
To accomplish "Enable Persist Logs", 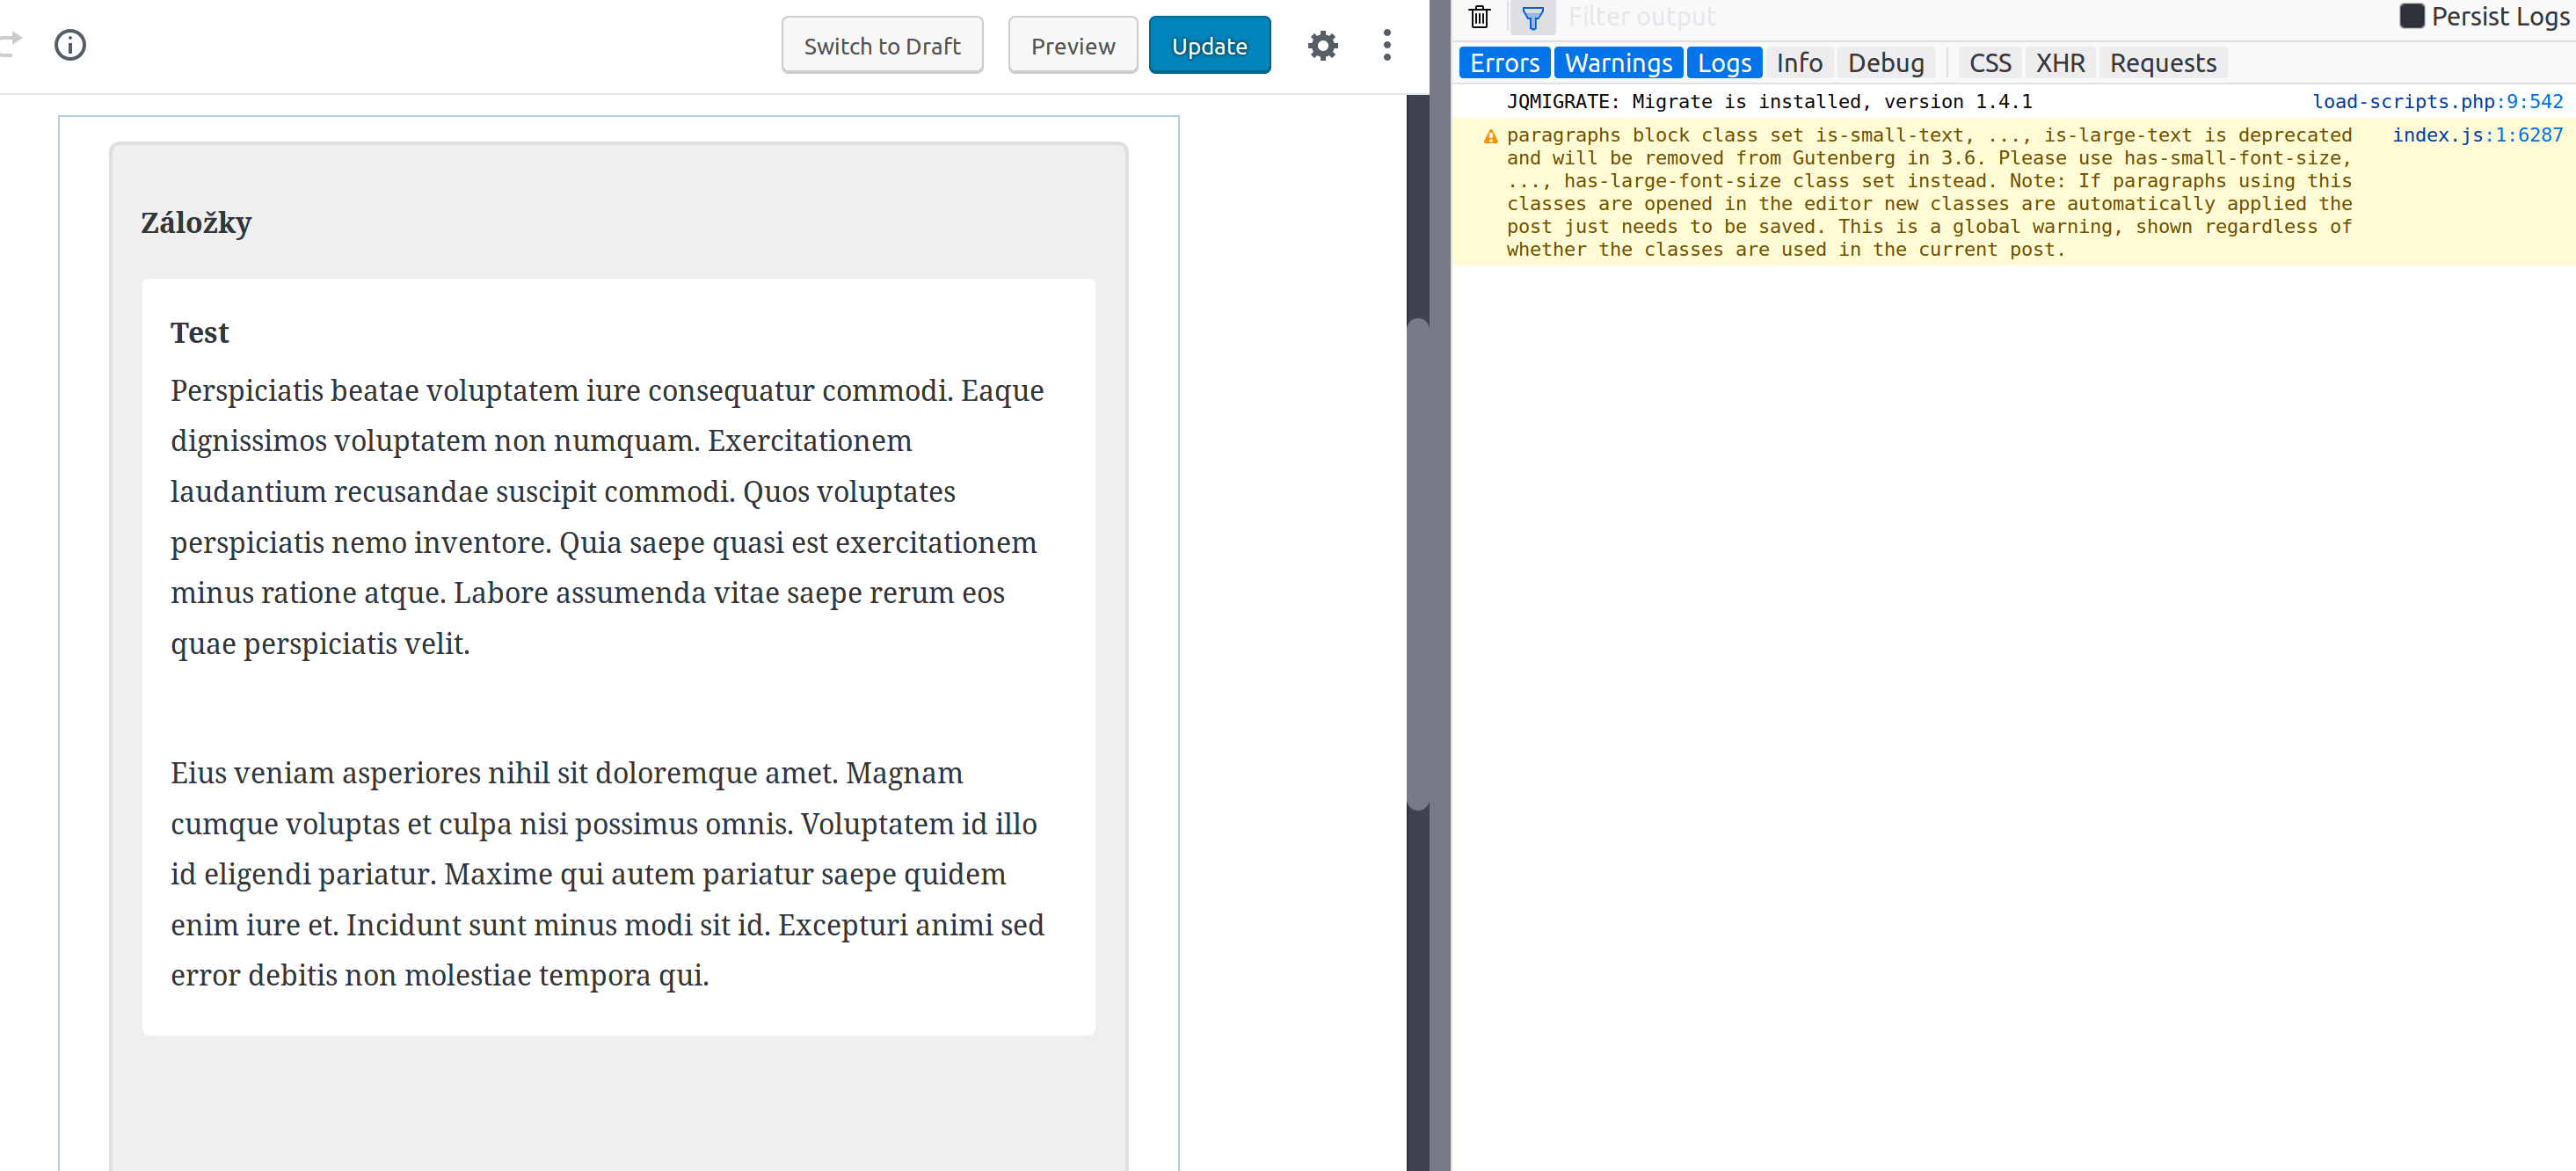I will tap(2412, 16).
